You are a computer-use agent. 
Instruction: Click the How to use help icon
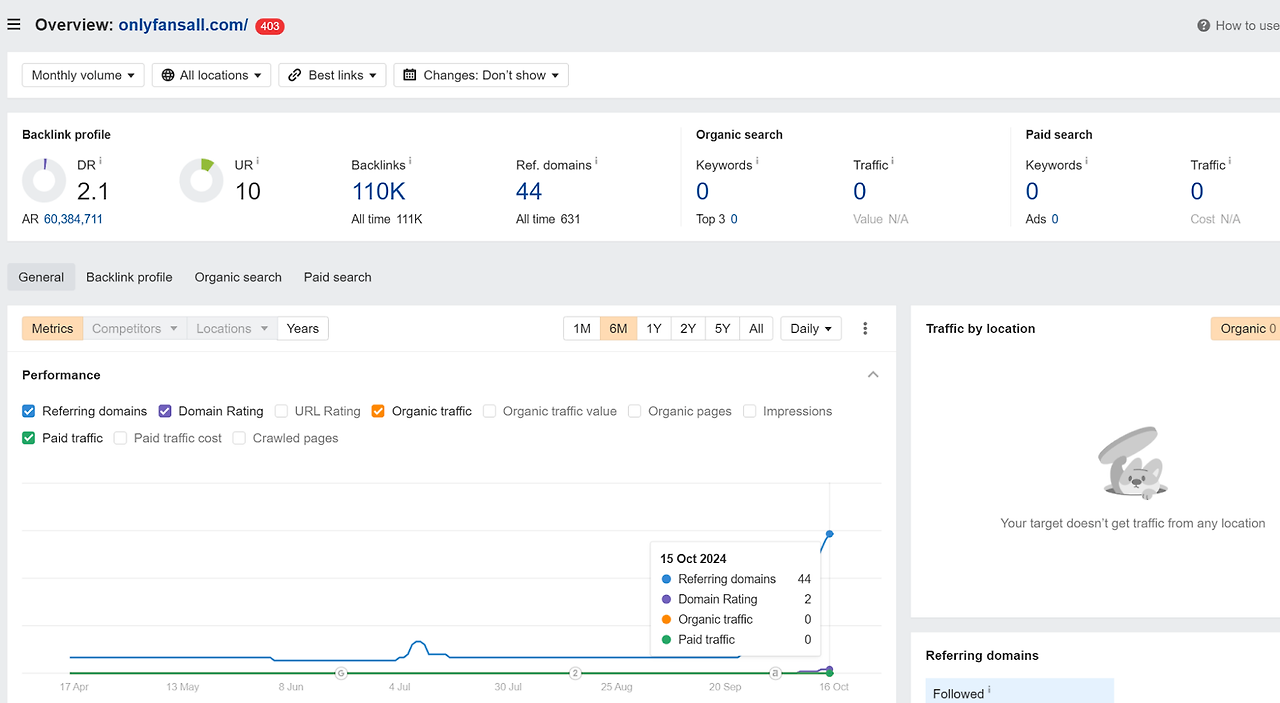(1204, 26)
